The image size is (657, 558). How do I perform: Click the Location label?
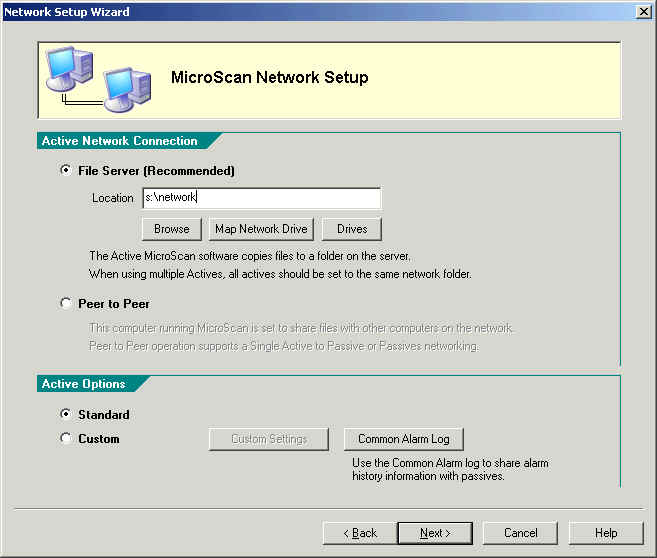click(113, 198)
